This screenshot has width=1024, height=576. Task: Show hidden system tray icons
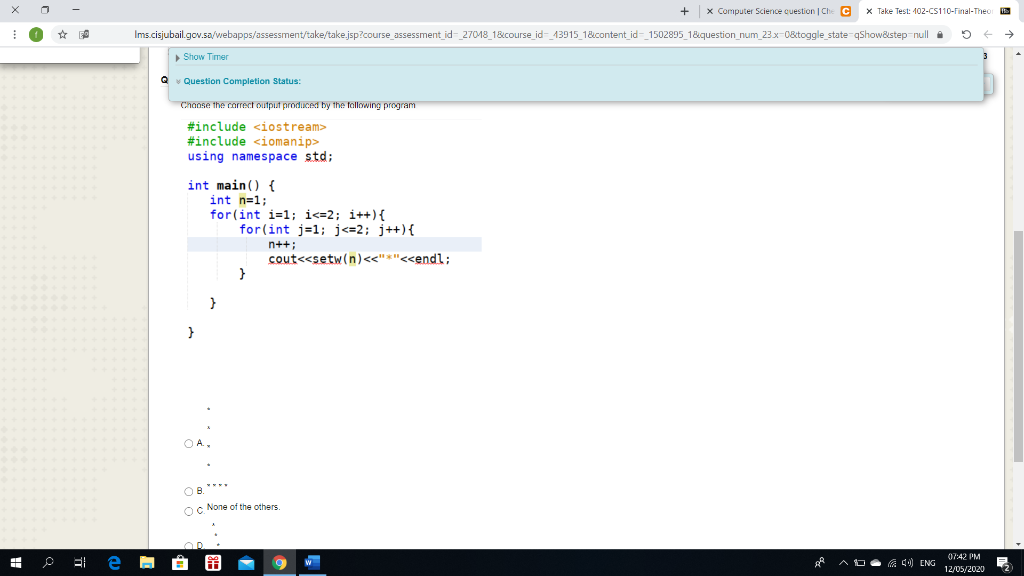[843, 563]
